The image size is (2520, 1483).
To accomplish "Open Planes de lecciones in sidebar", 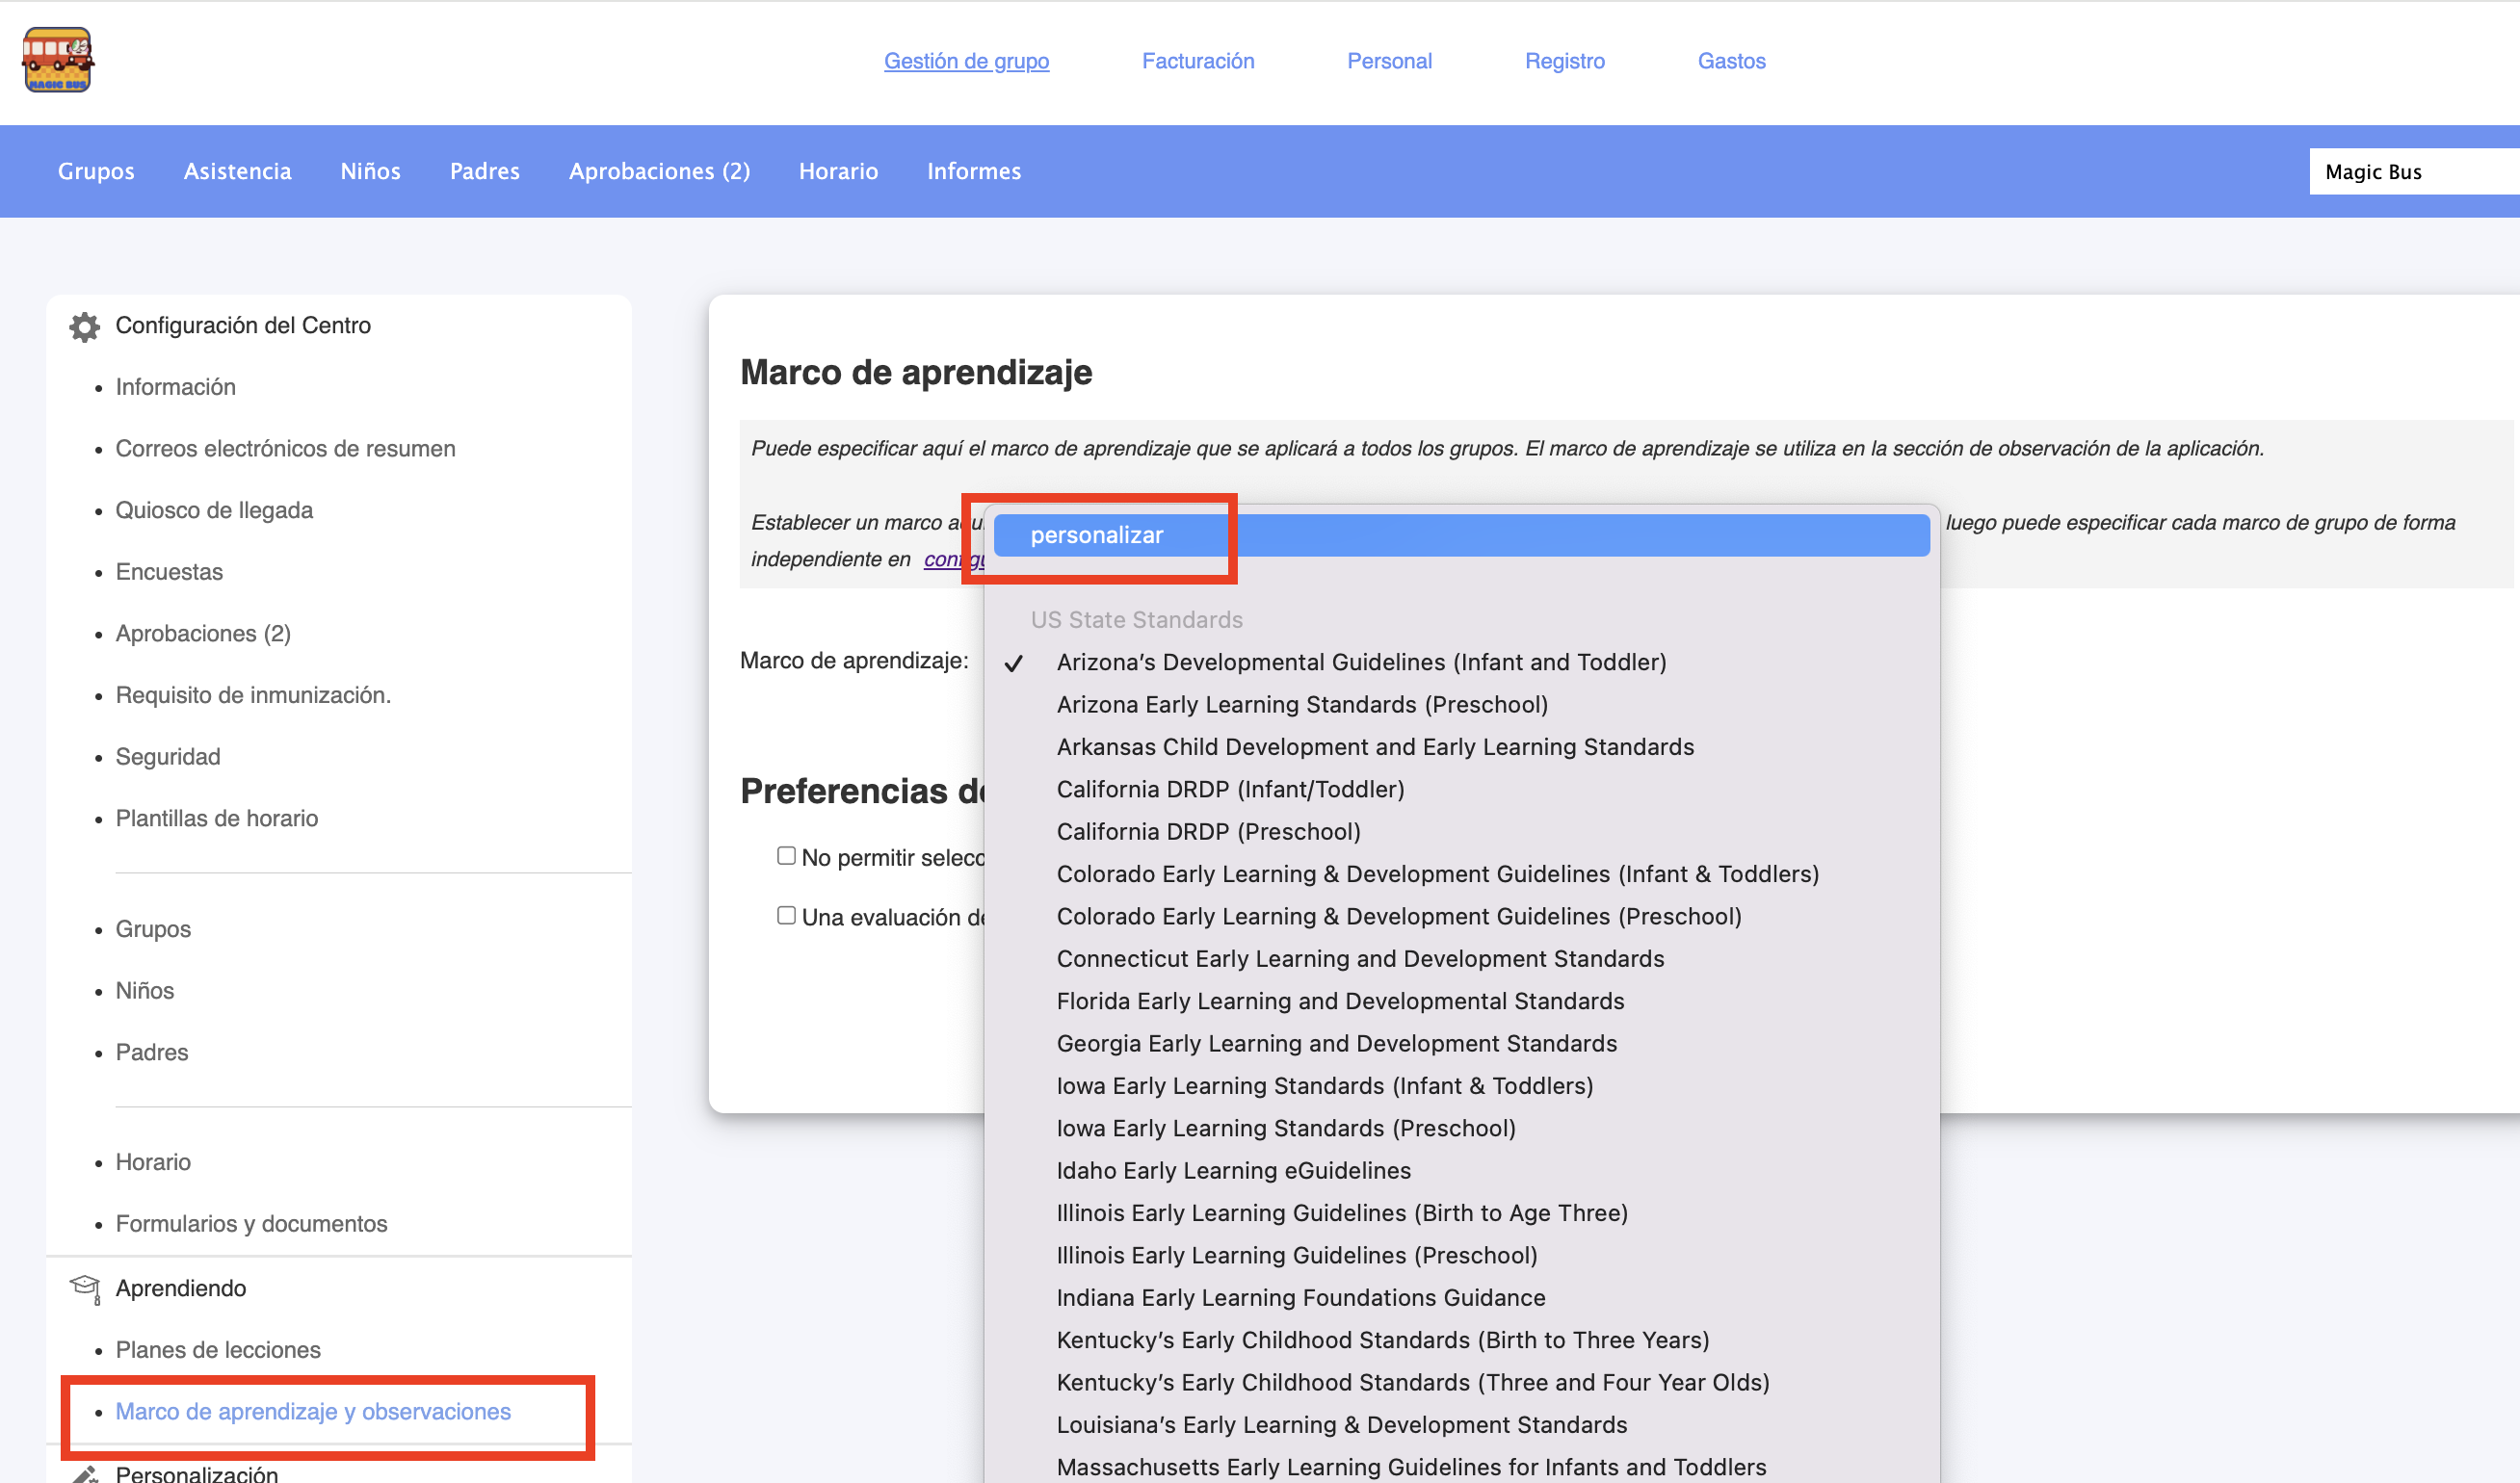I will [218, 1349].
